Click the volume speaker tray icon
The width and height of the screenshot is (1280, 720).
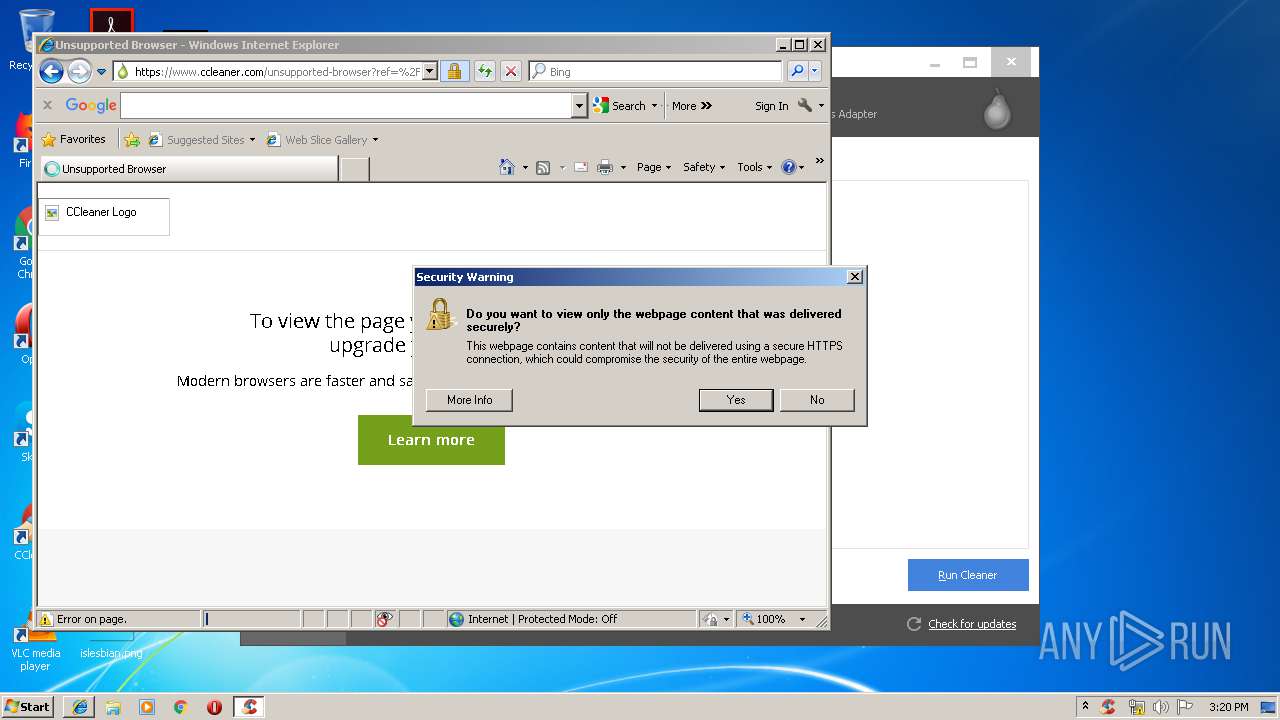point(1161,707)
